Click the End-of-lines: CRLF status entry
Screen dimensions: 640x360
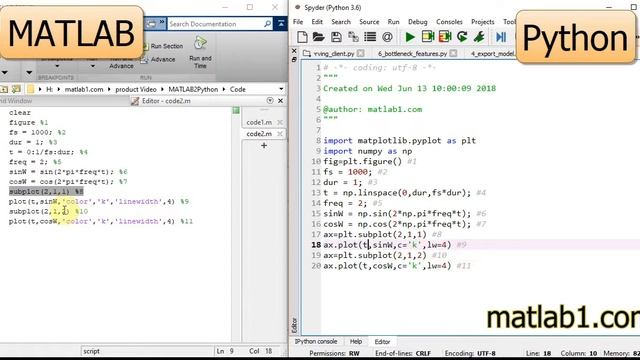pos(403,353)
